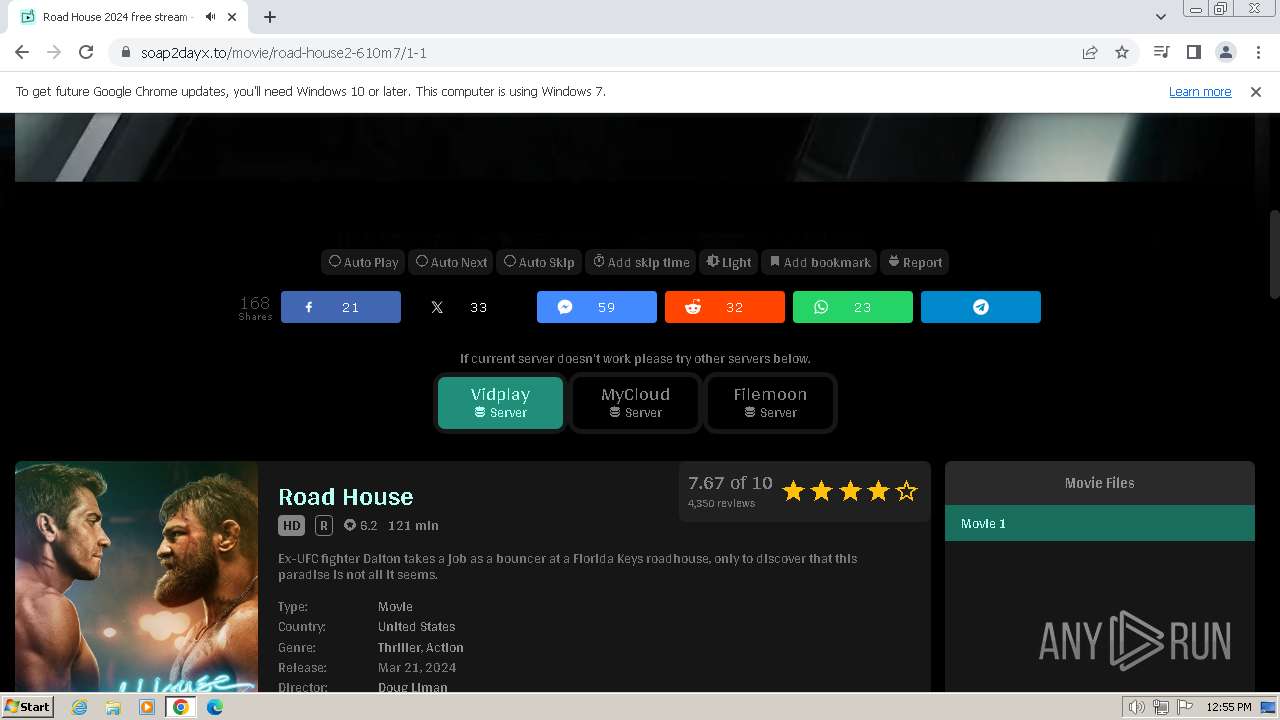Screen dimensions: 1280x720
Task: Open media controls in Chrome toolbar
Action: click(x=1161, y=52)
